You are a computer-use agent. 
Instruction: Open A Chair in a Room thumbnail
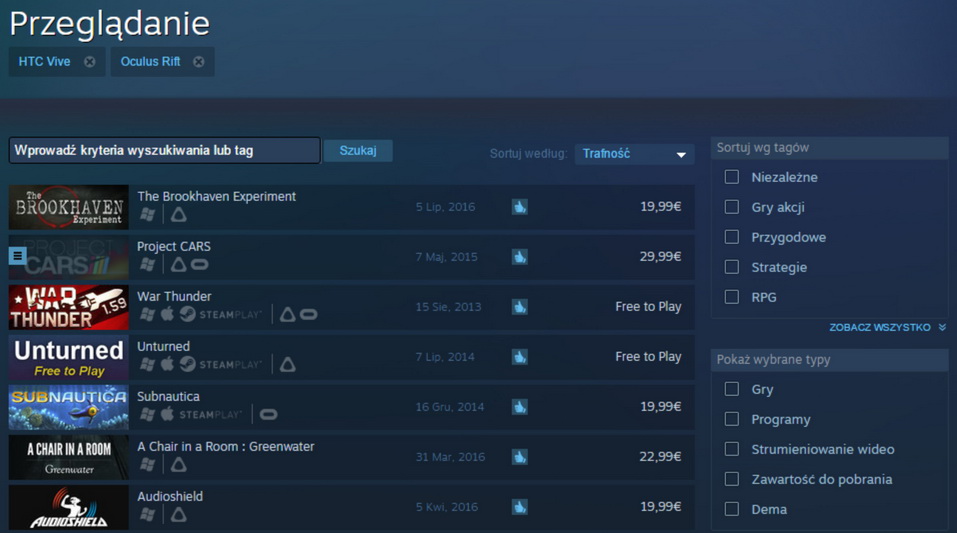pyautogui.click(x=69, y=457)
